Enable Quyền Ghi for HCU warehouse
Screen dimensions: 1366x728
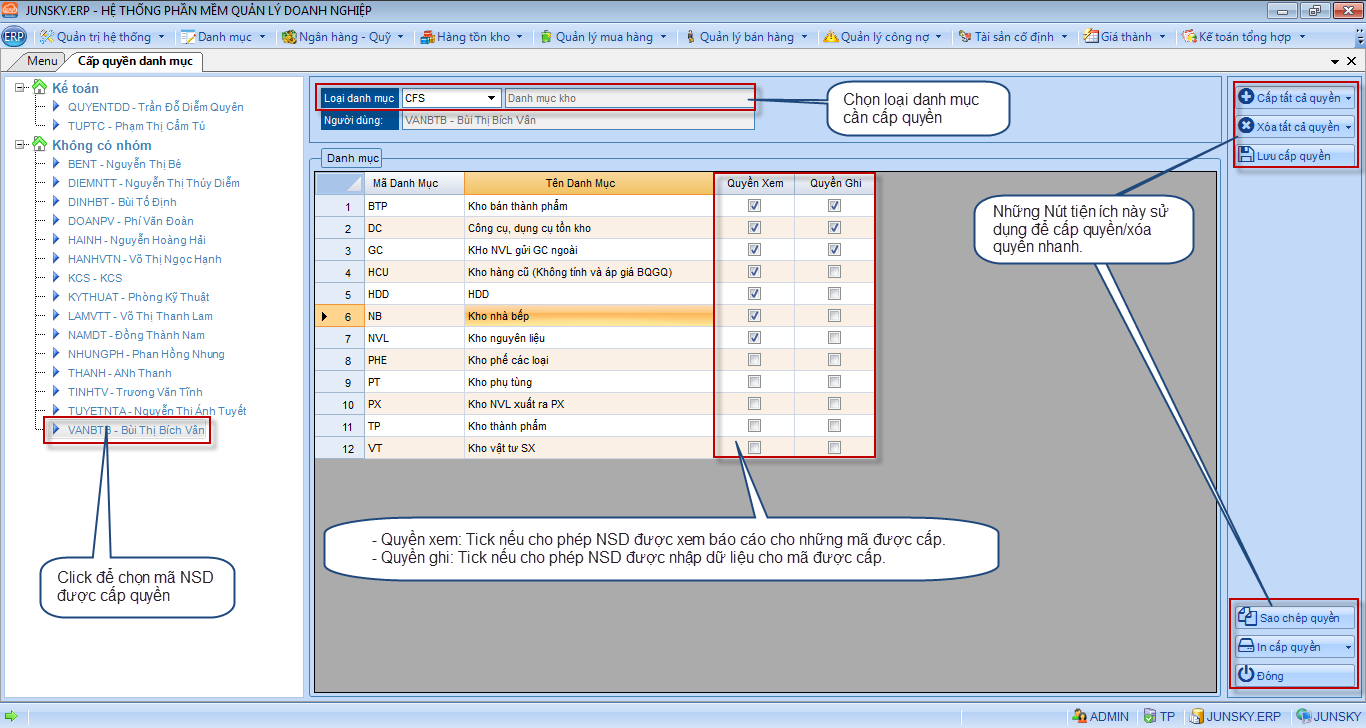point(834,272)
